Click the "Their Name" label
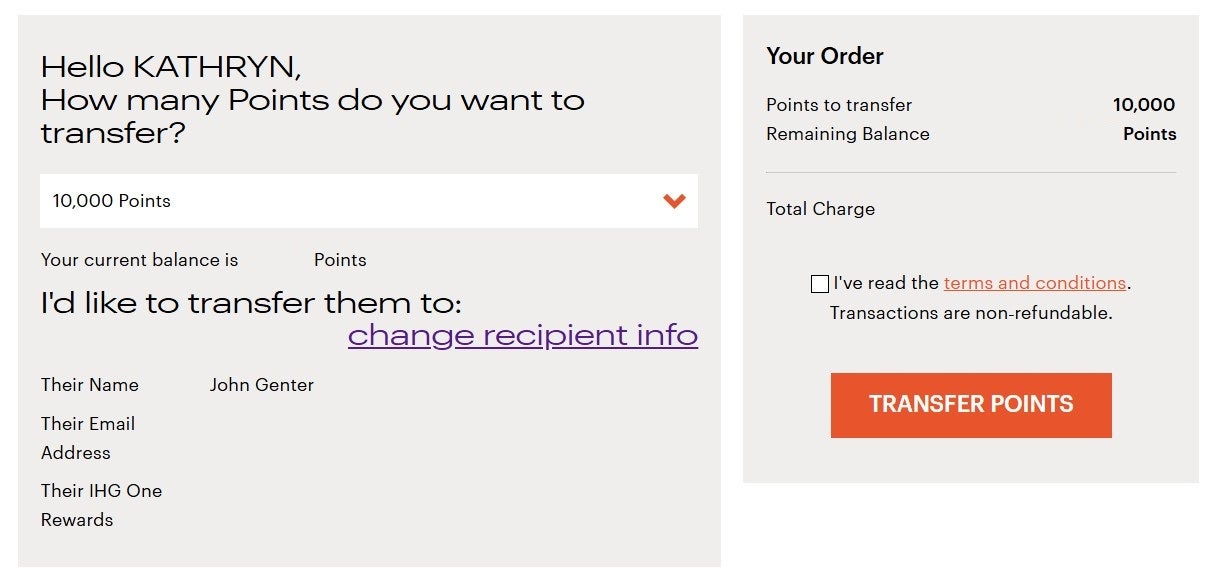Image resolution: width=1212 pixels, height=583 pixels. point(89,385)
